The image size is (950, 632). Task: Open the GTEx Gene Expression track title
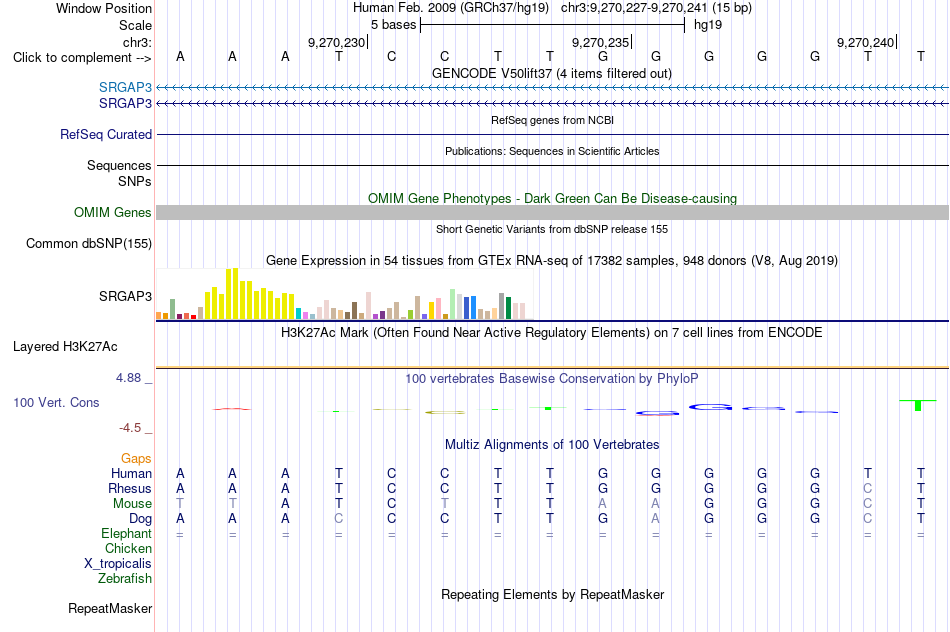point(552,261)
